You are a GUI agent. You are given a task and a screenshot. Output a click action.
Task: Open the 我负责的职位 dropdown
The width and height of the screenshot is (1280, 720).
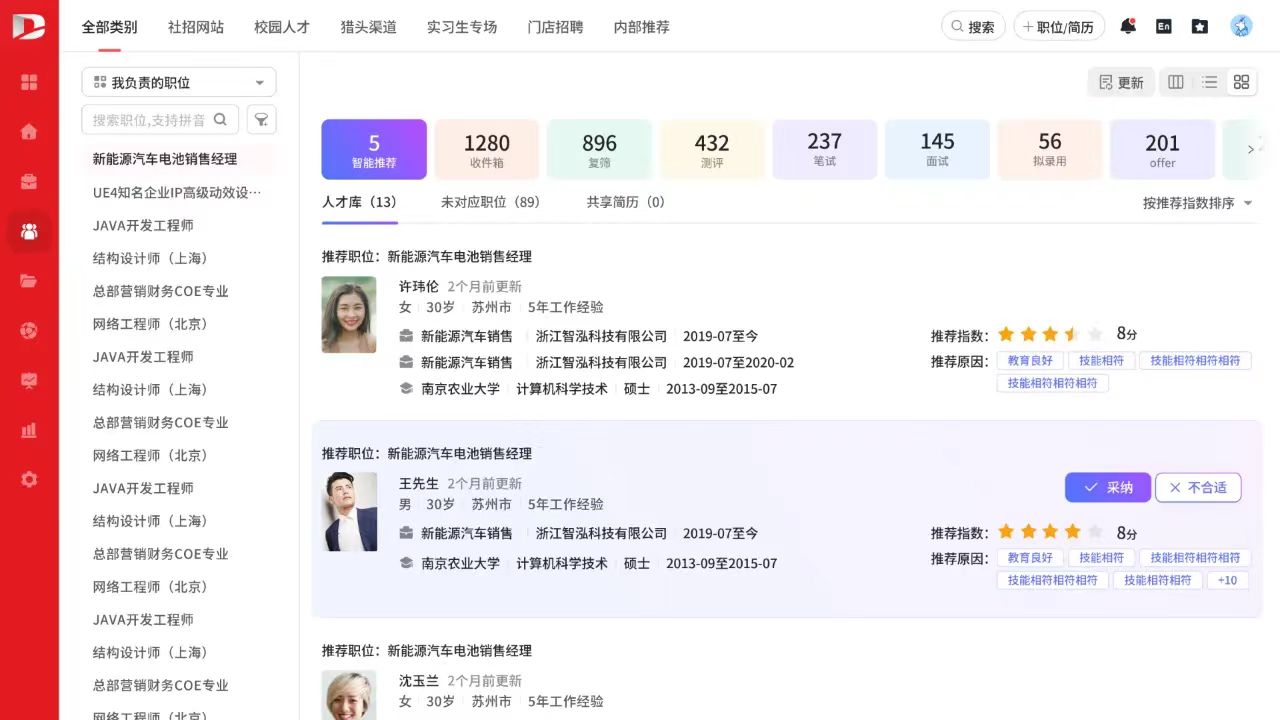tap(177, 82)
